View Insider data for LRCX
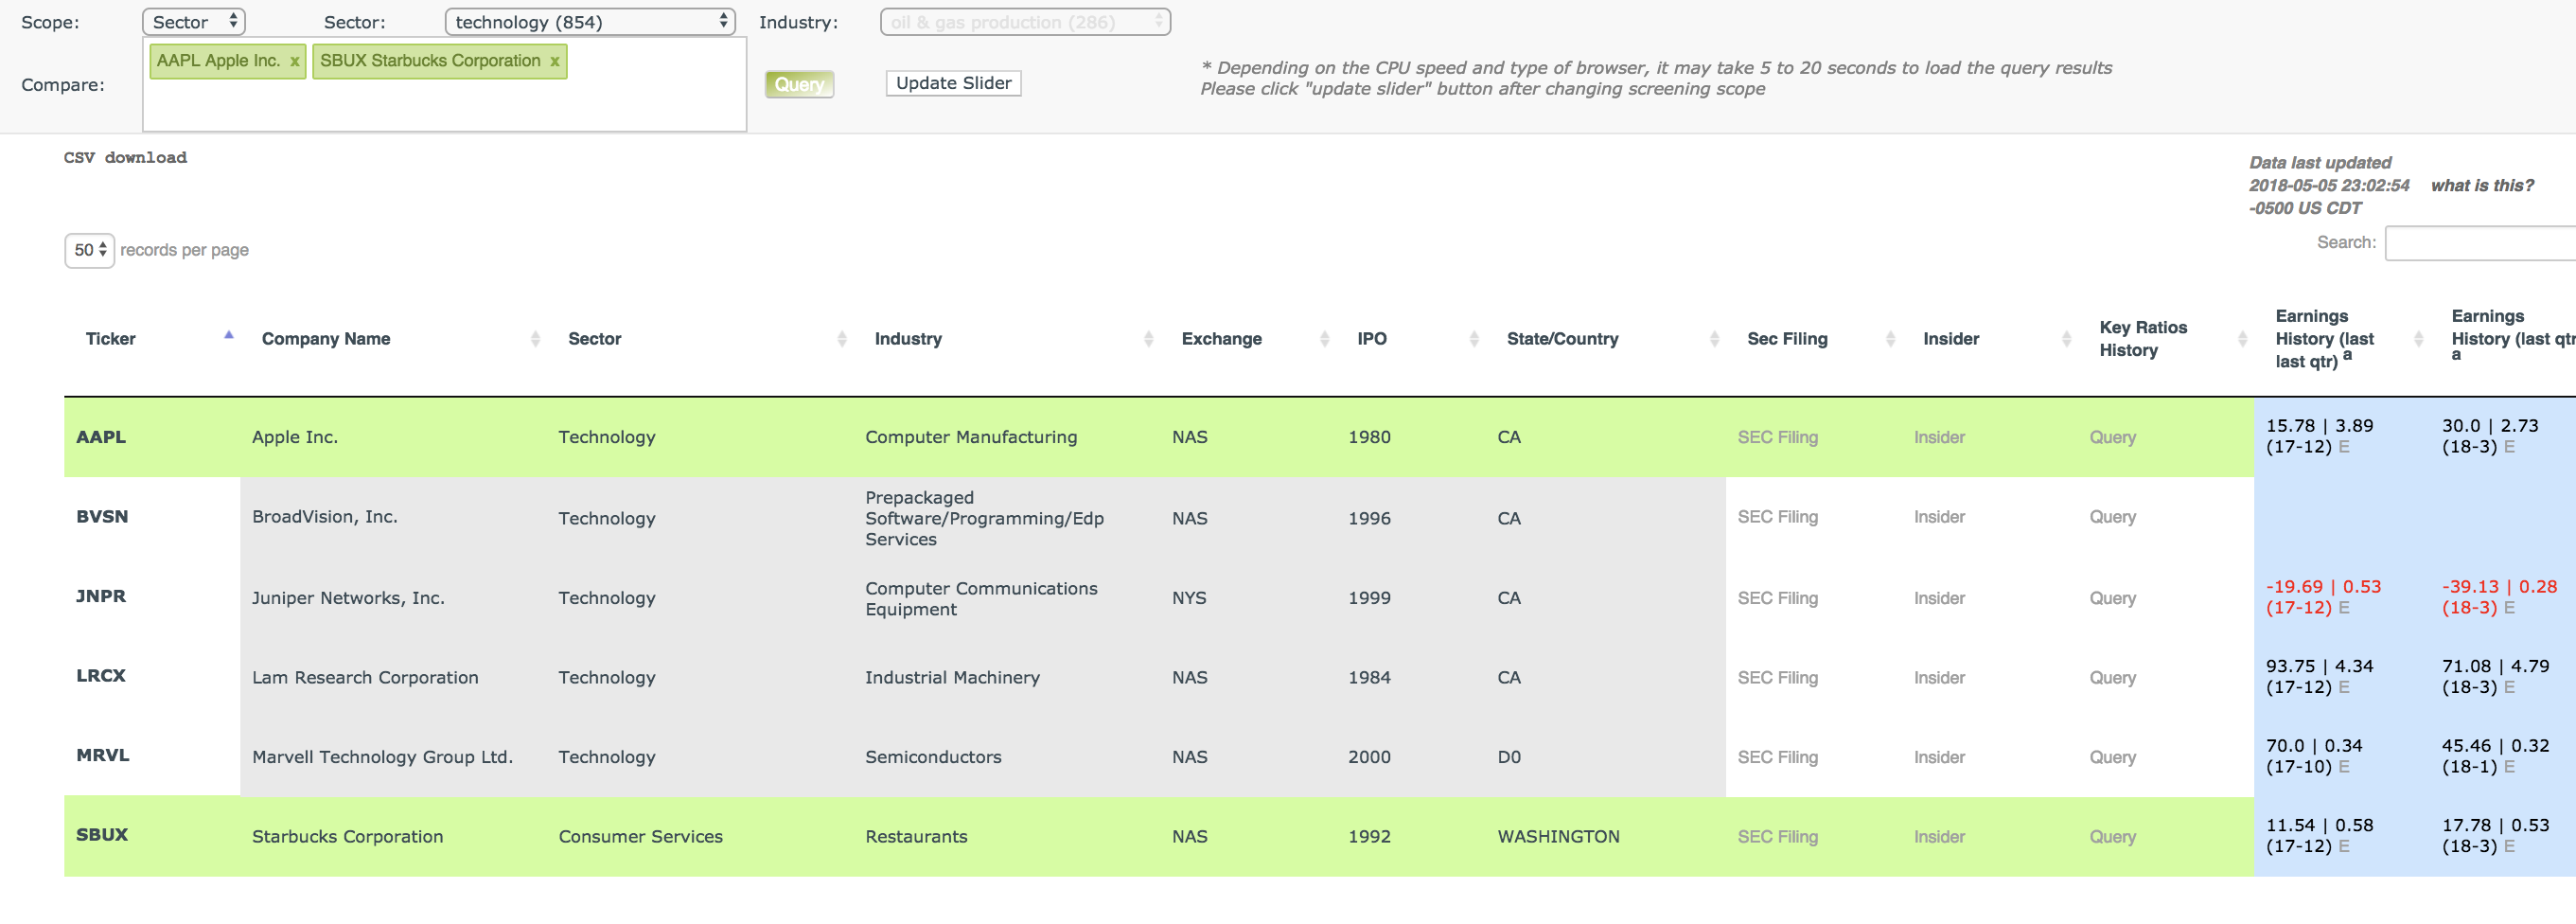 (1939, 678)
